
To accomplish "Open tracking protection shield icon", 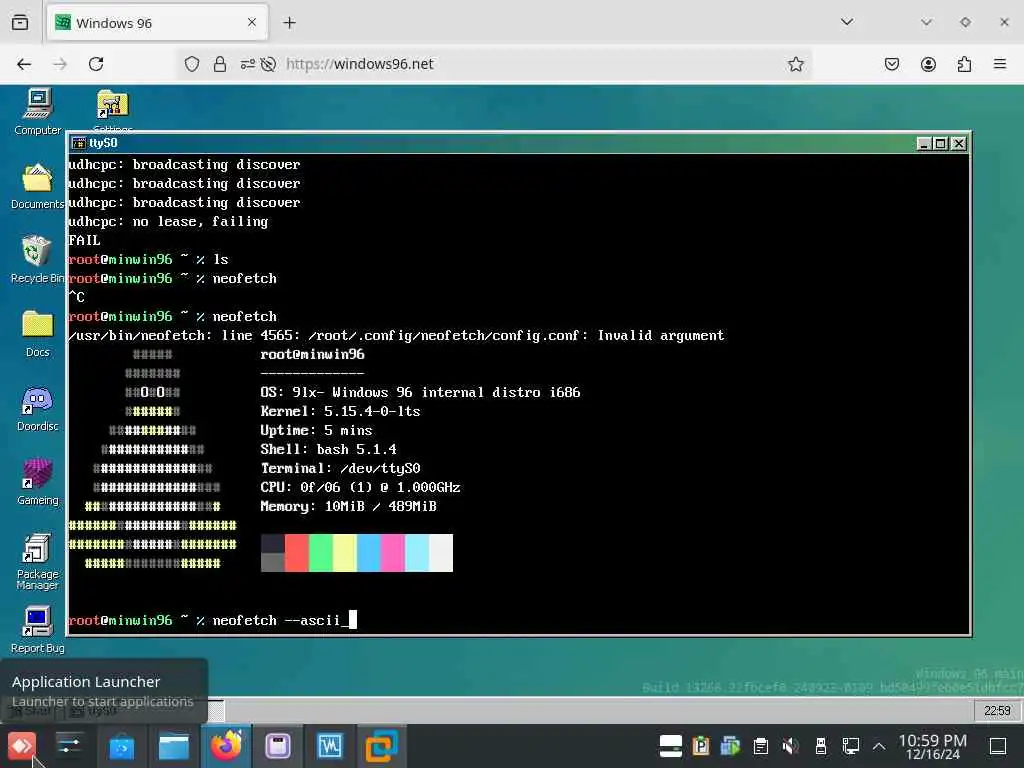I will pyautogui.click(x=191, y=64).
